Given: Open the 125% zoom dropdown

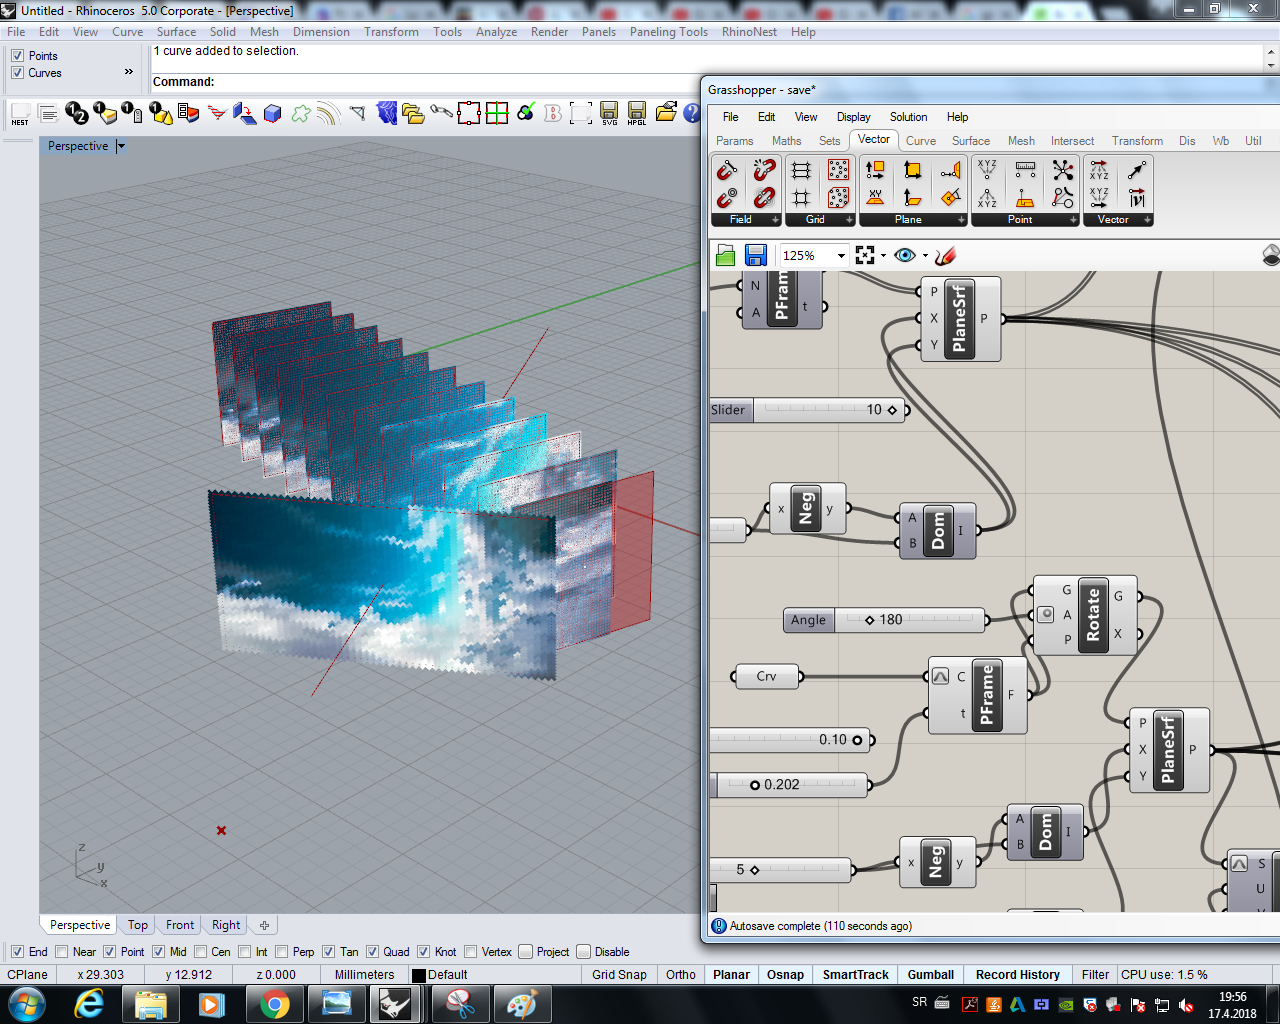Looking at the screenshot, I should coord(841,255).
